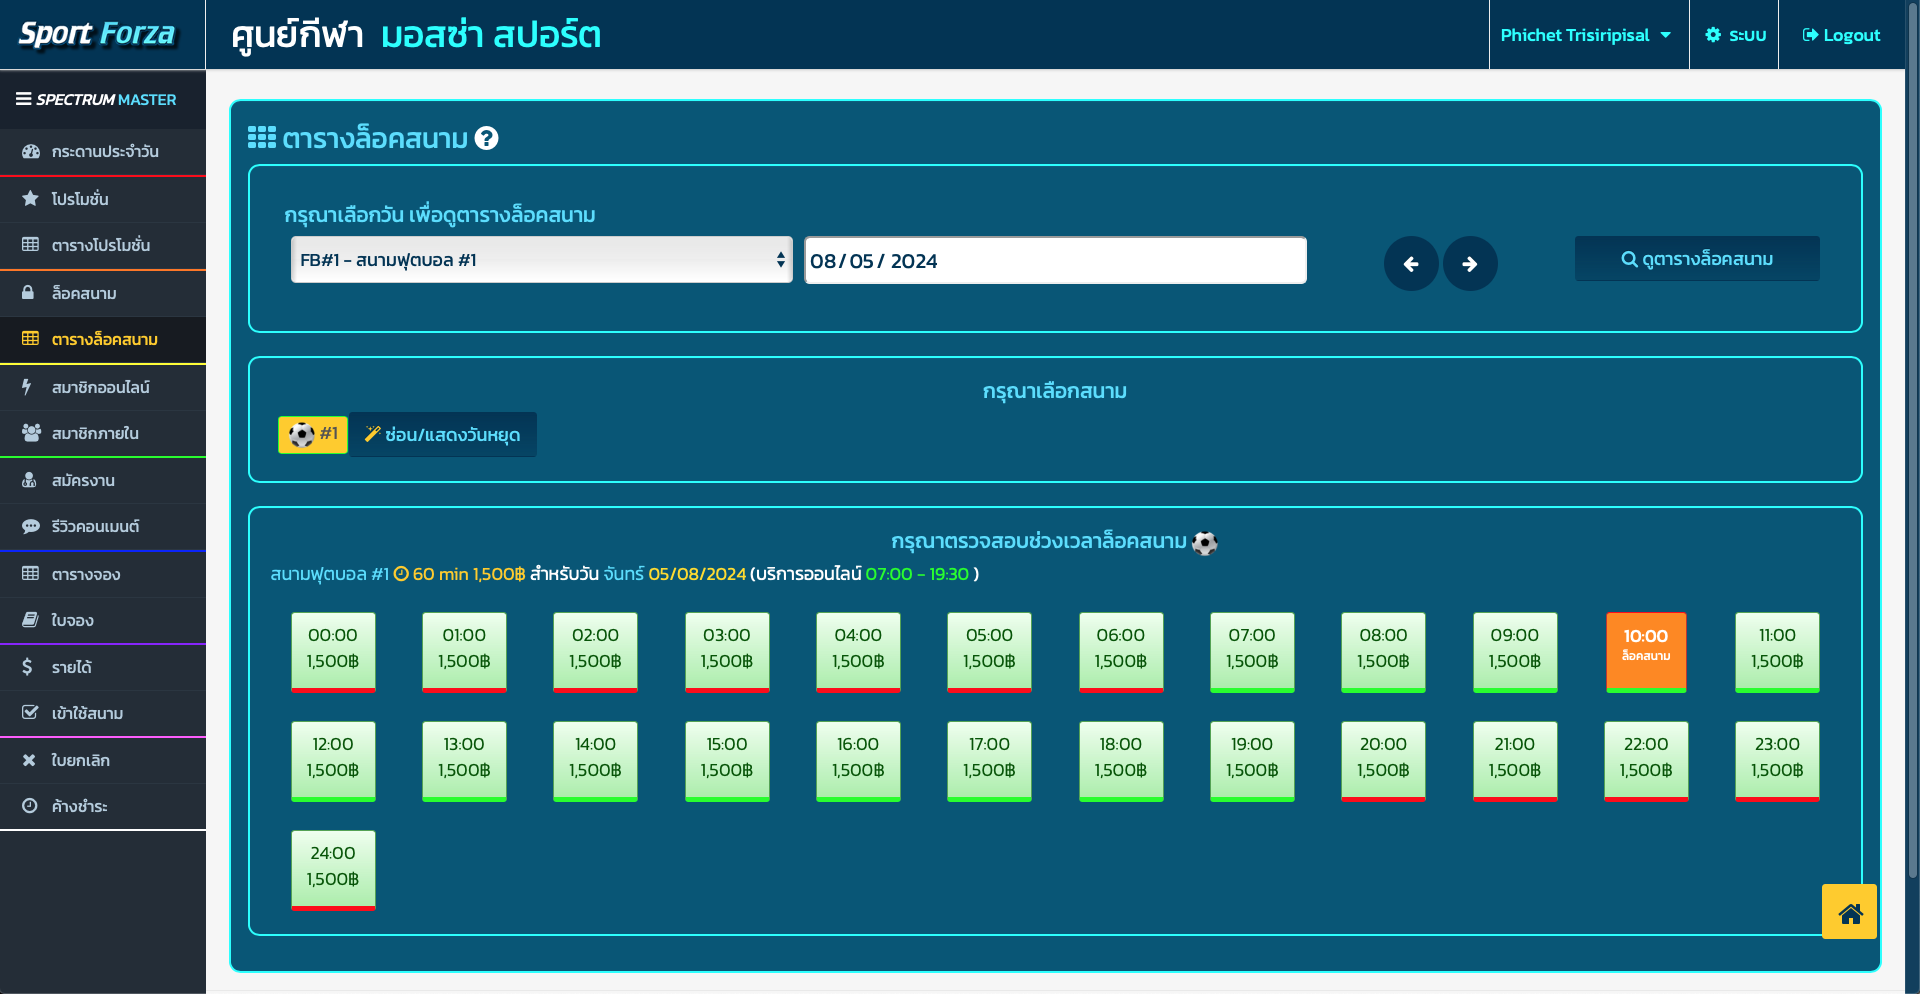Click the grid icon before the ตารางล็อคสนาม heading
Image resolution: width=1920 pixels, height=994 pixels.
[x=262, y=138]
